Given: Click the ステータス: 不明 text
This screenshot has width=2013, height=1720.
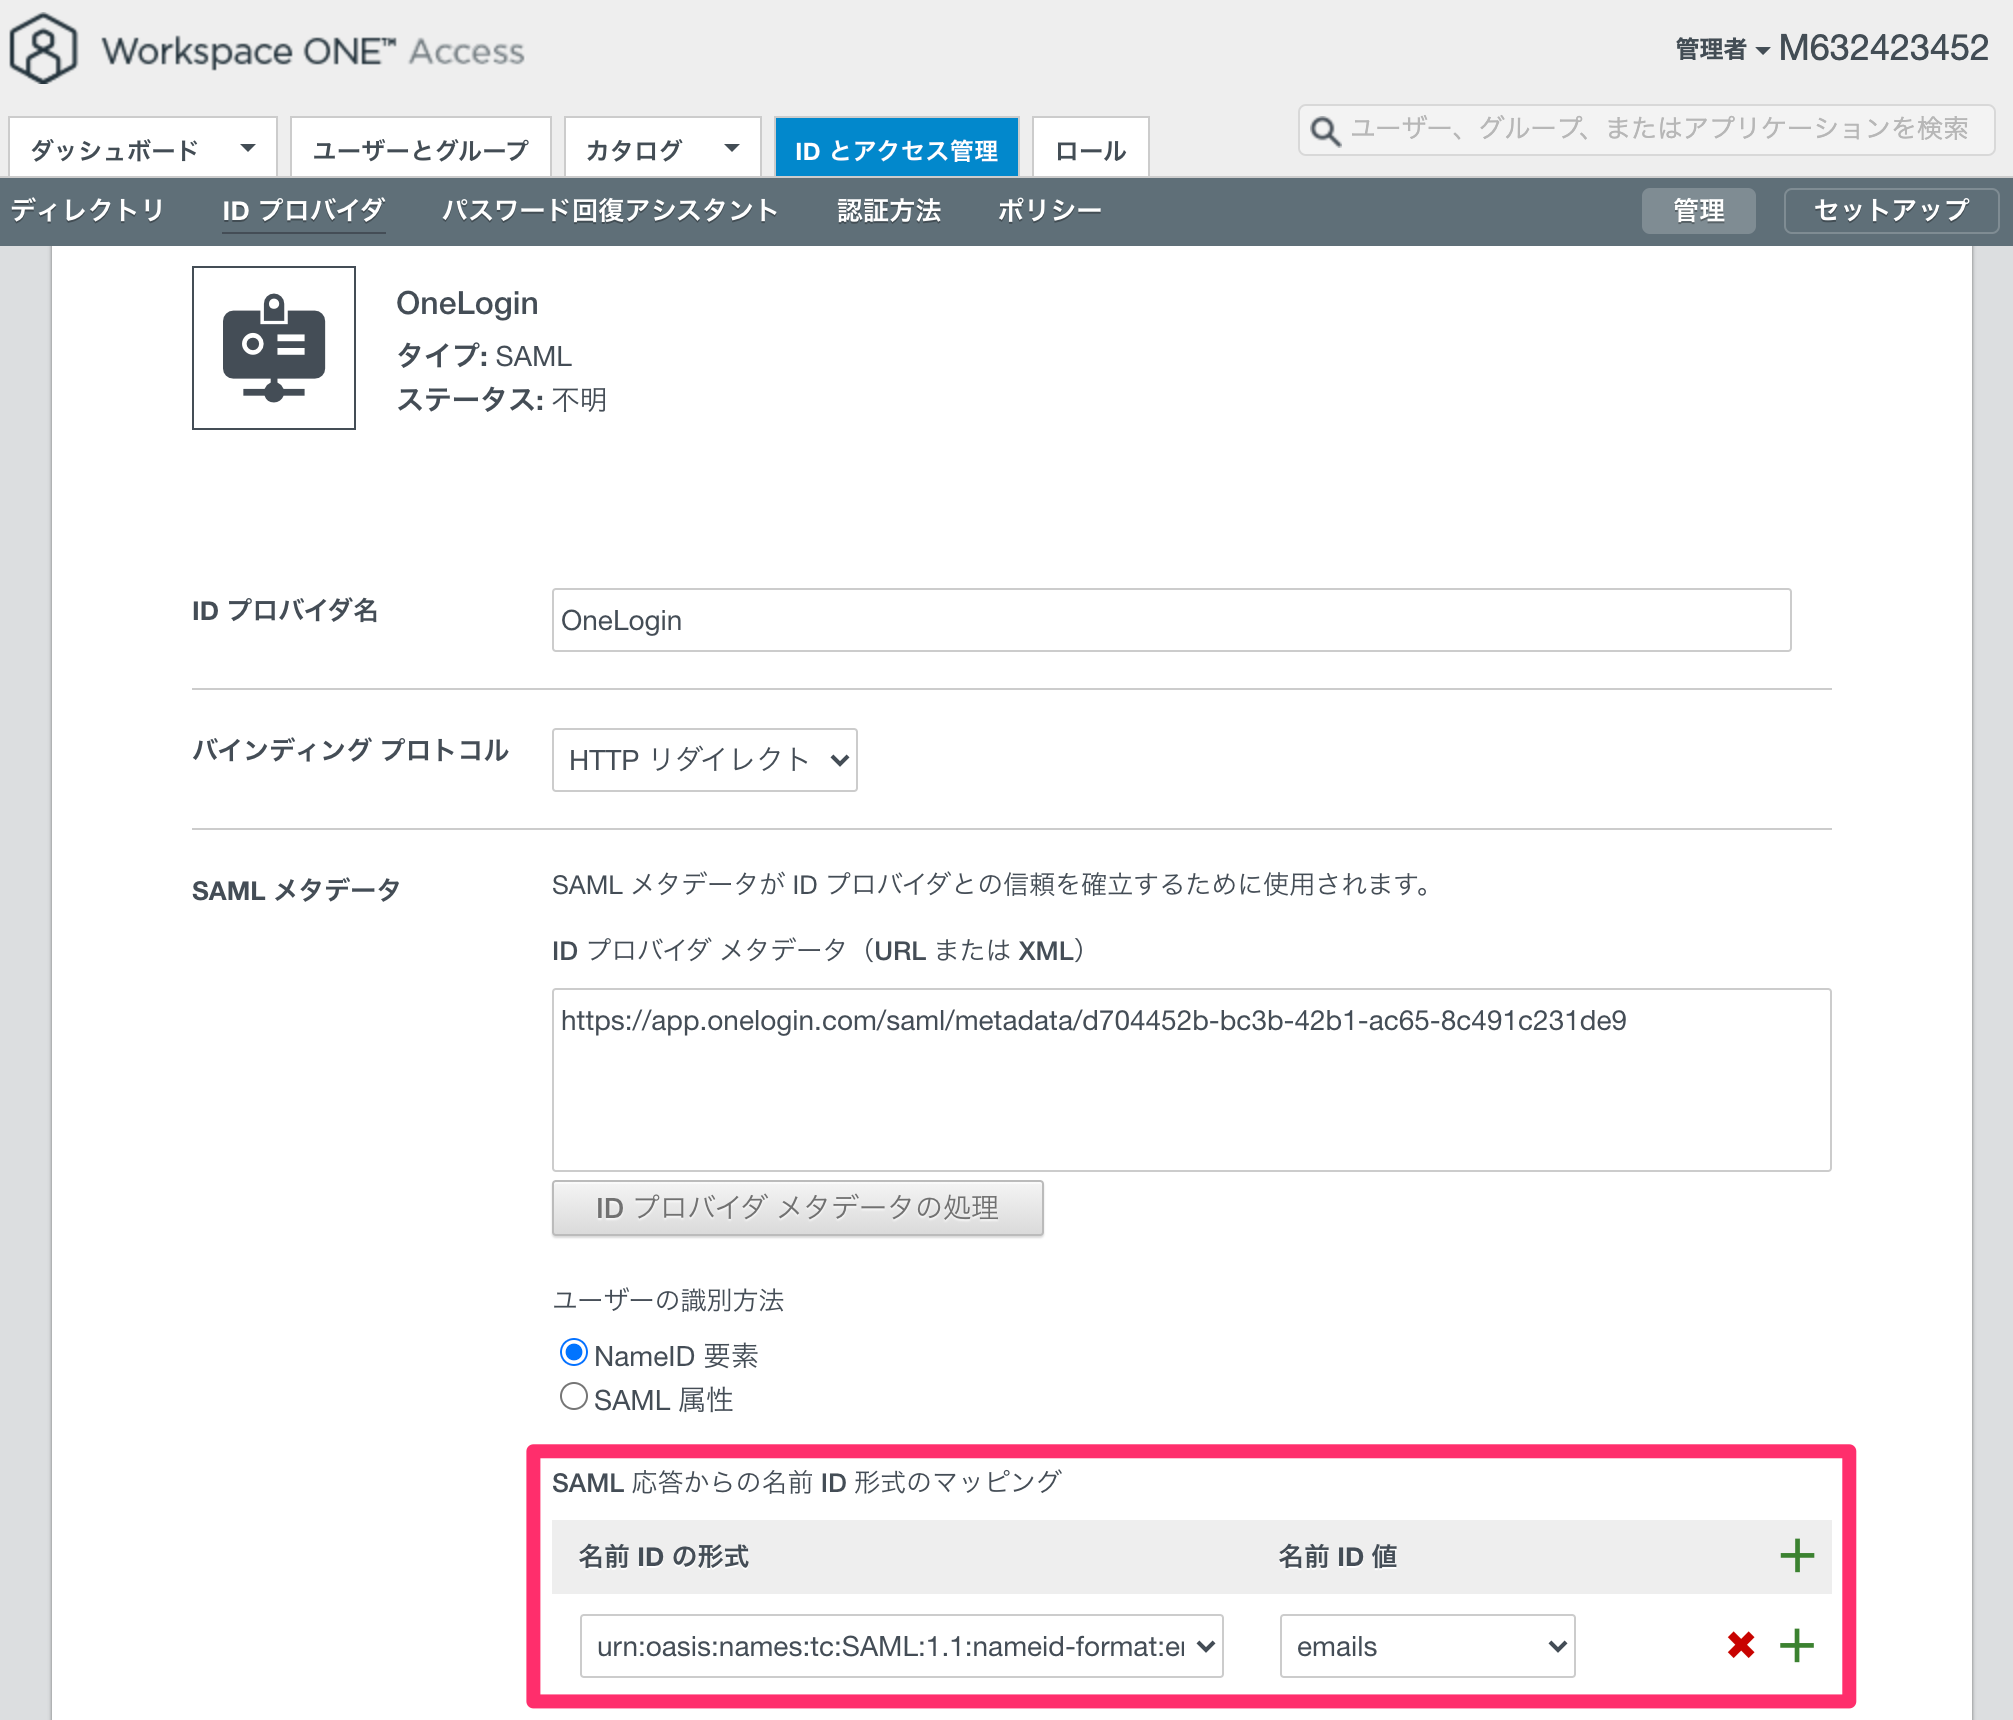Looking at the screenshot, I should point(502,400).
